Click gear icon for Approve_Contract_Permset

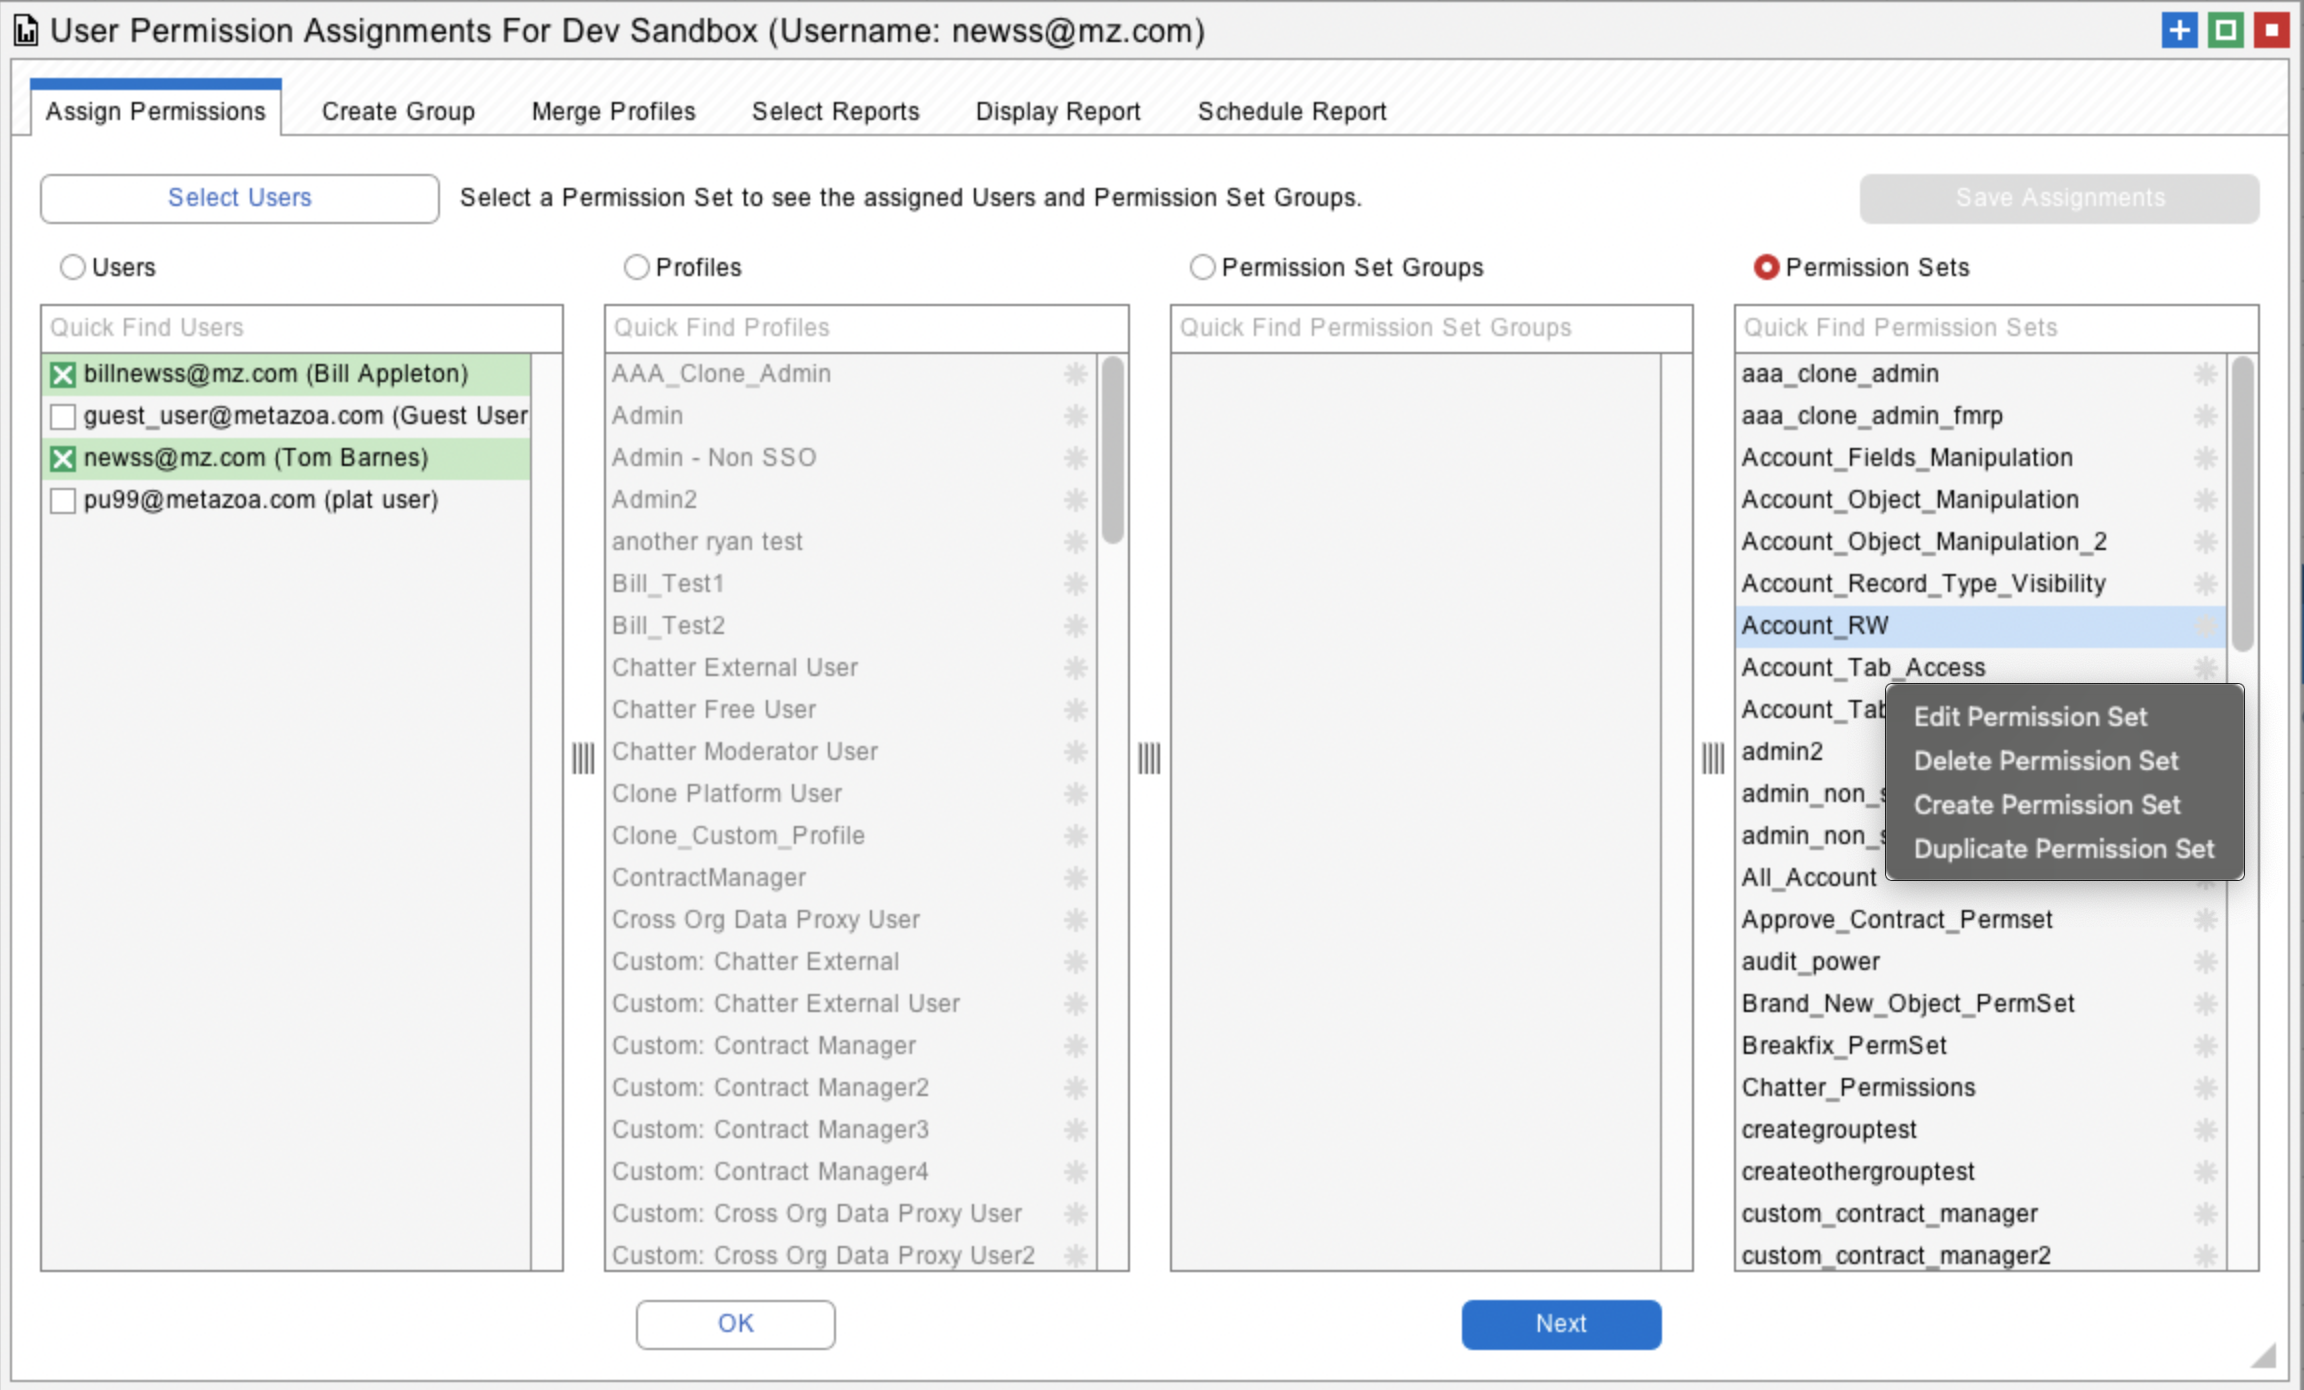(x=2205, y=920)
